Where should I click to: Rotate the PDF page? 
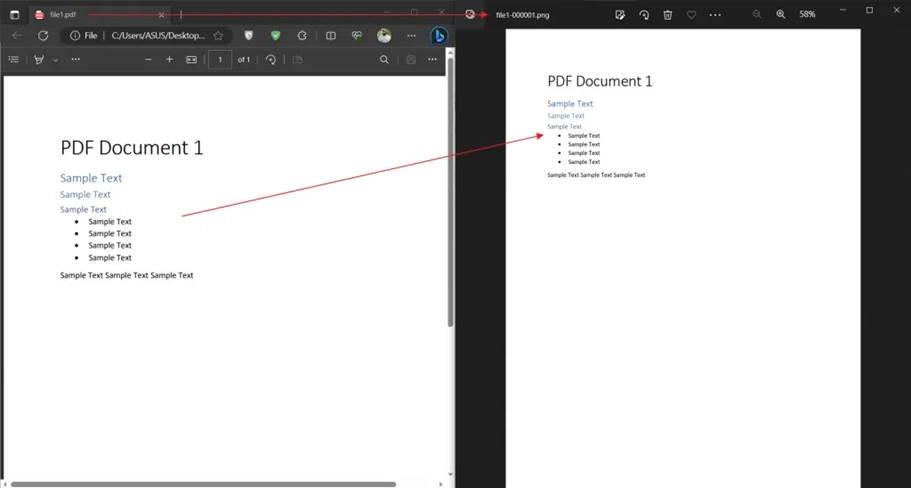pyautogui.click(x=271, y=59)
